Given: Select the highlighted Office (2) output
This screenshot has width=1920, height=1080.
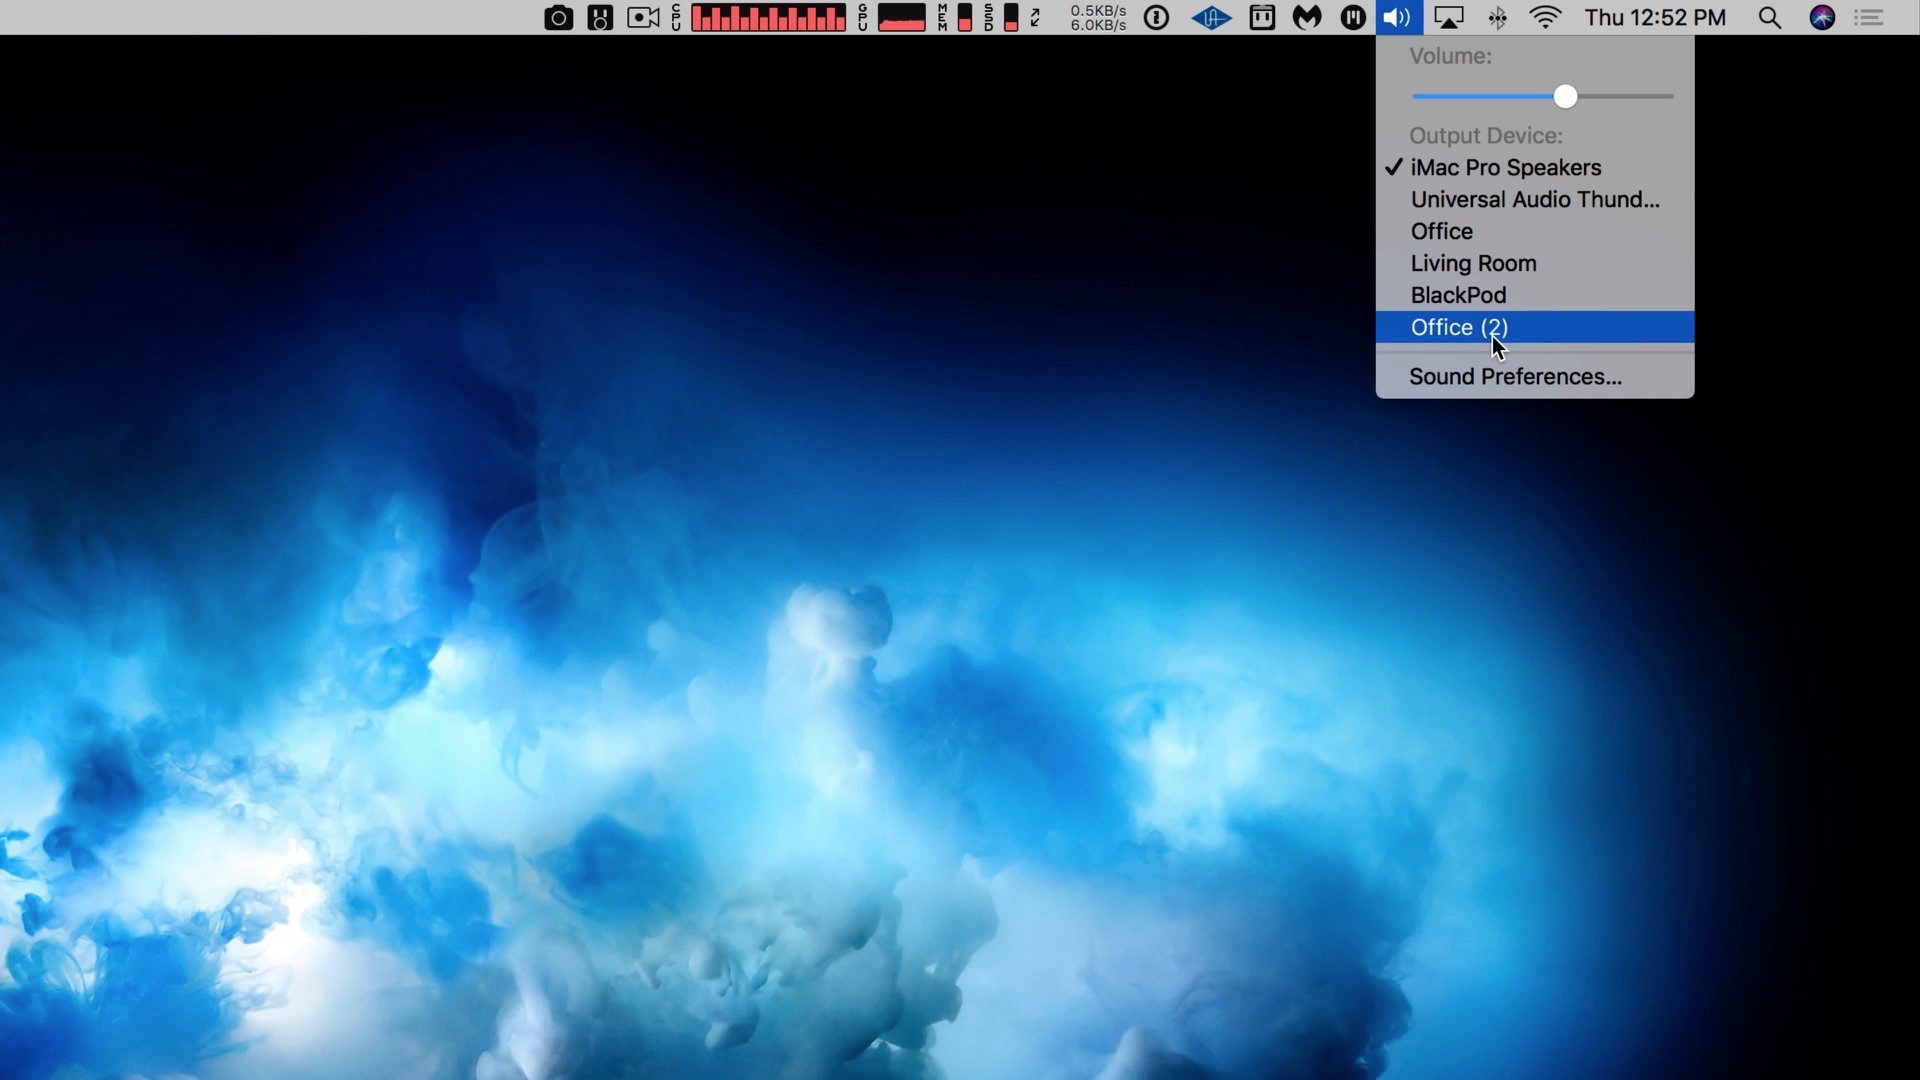Looking at the screenshot, I should click(x=1459, y=328).
